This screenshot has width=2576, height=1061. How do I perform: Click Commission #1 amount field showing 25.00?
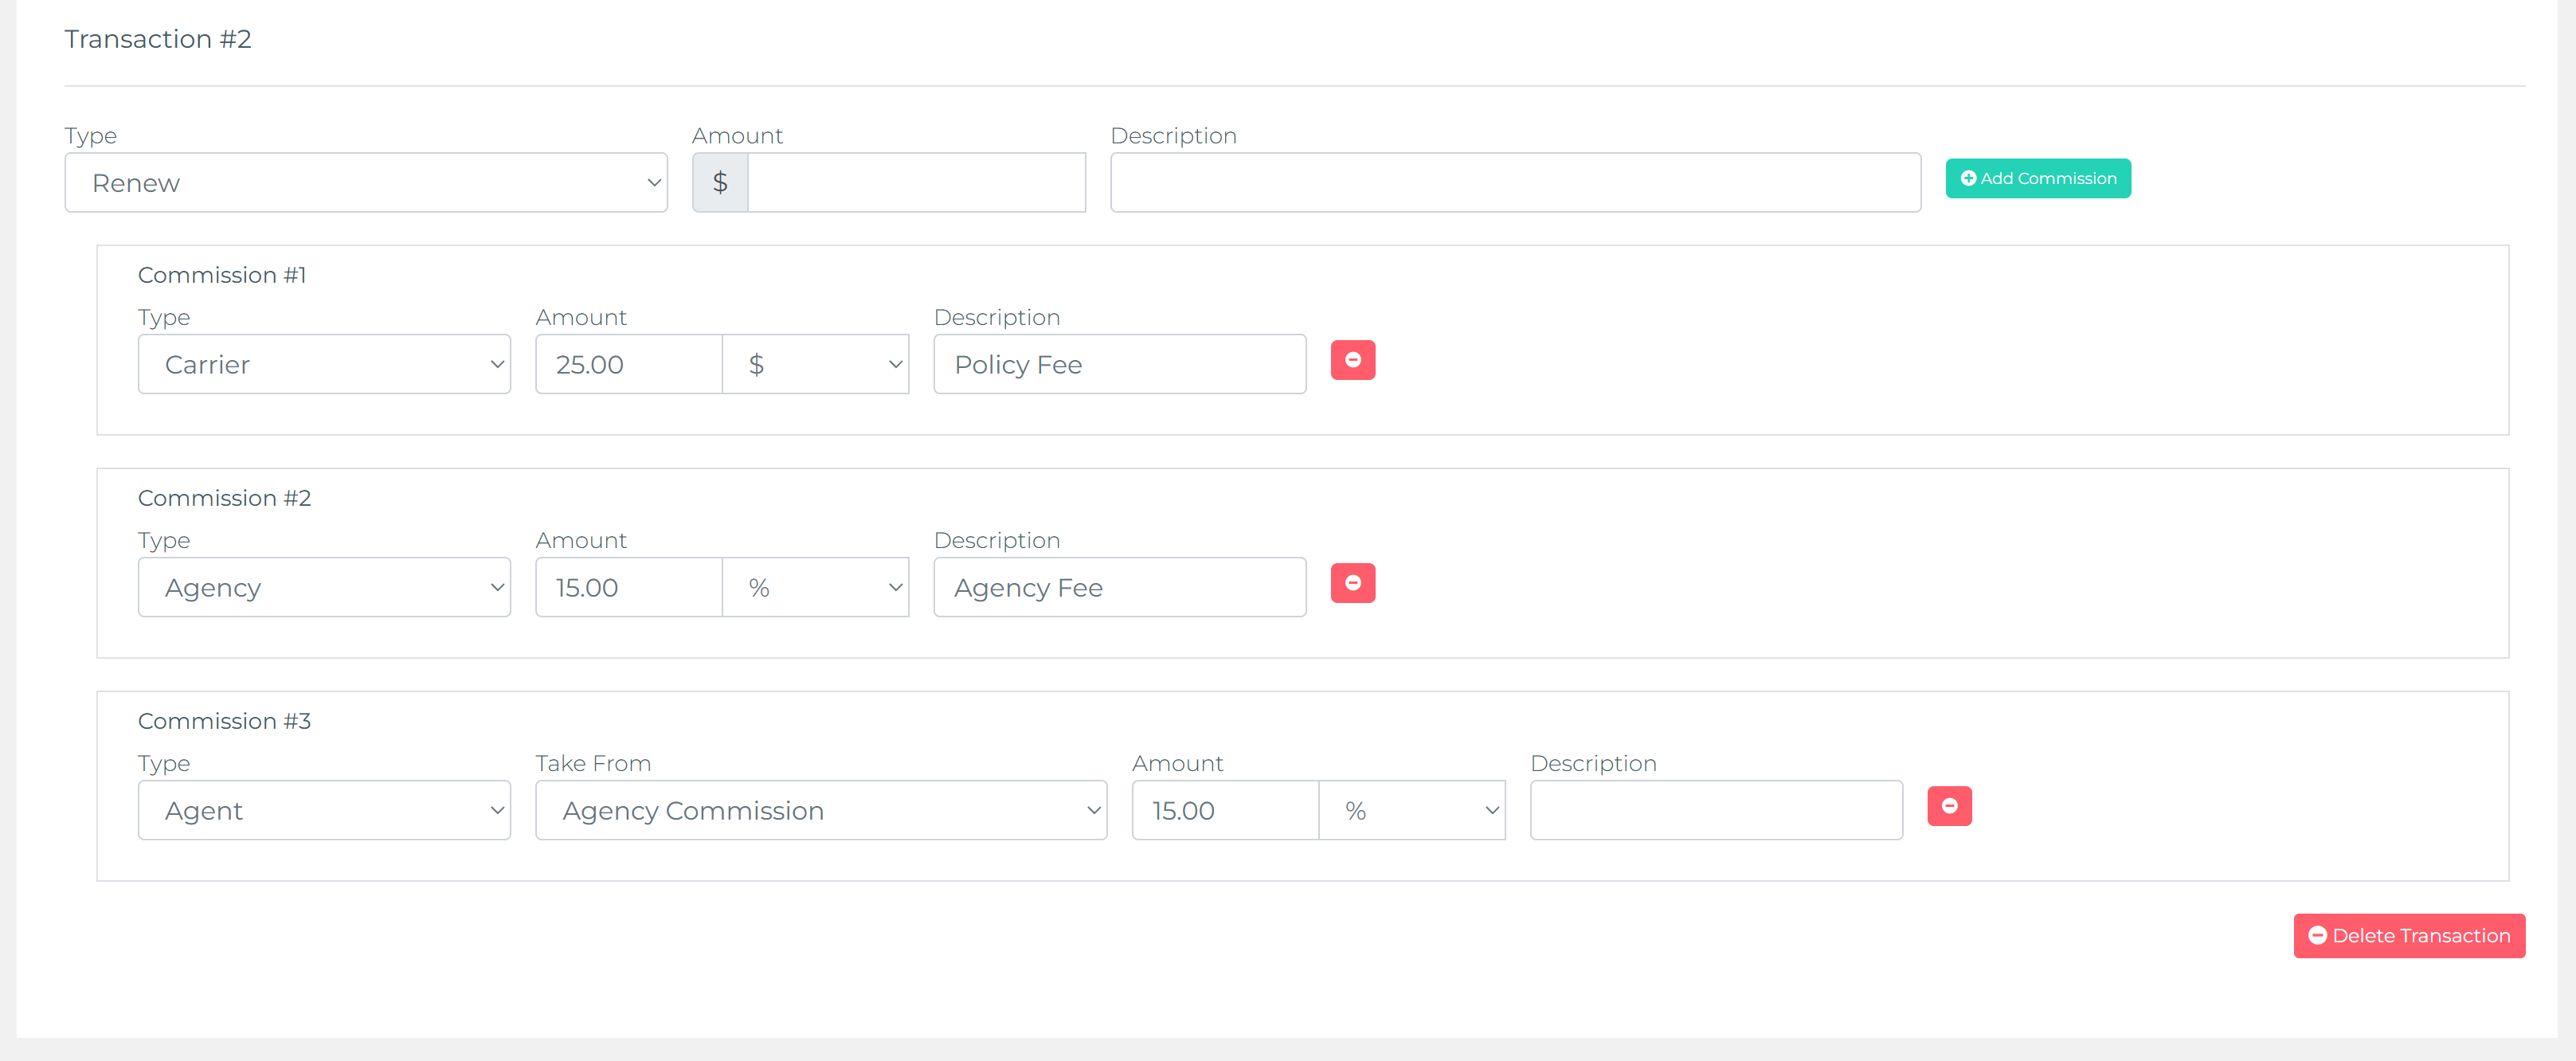[x=628, y=365]
